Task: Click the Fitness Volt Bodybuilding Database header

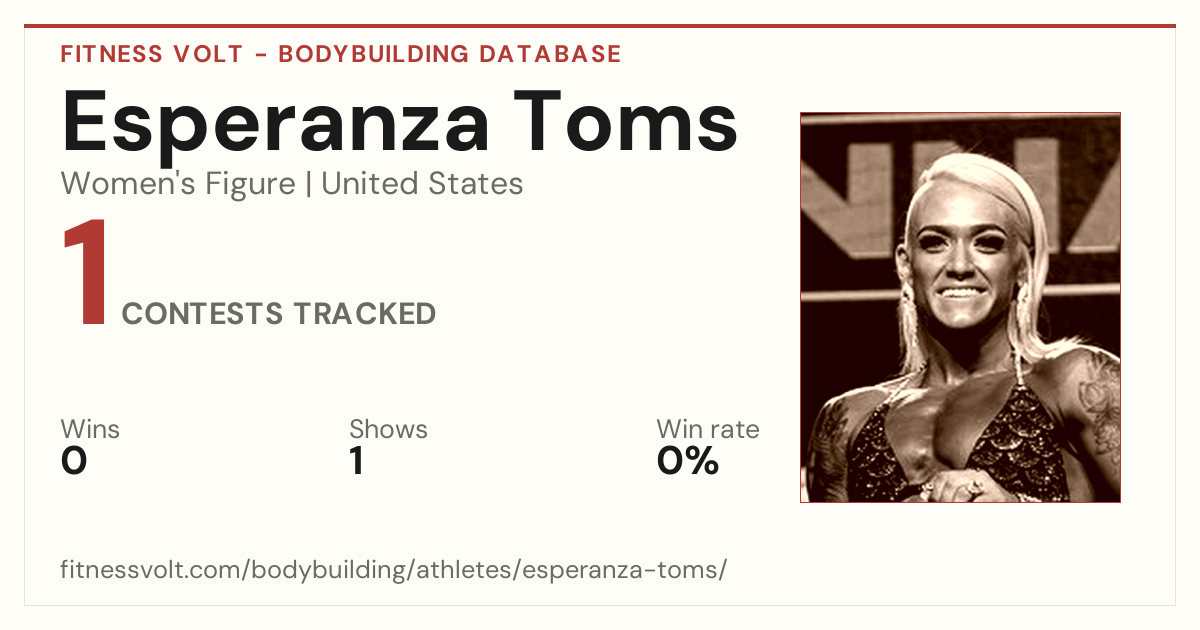Action: pyautogui.click(x=341, y=54)
